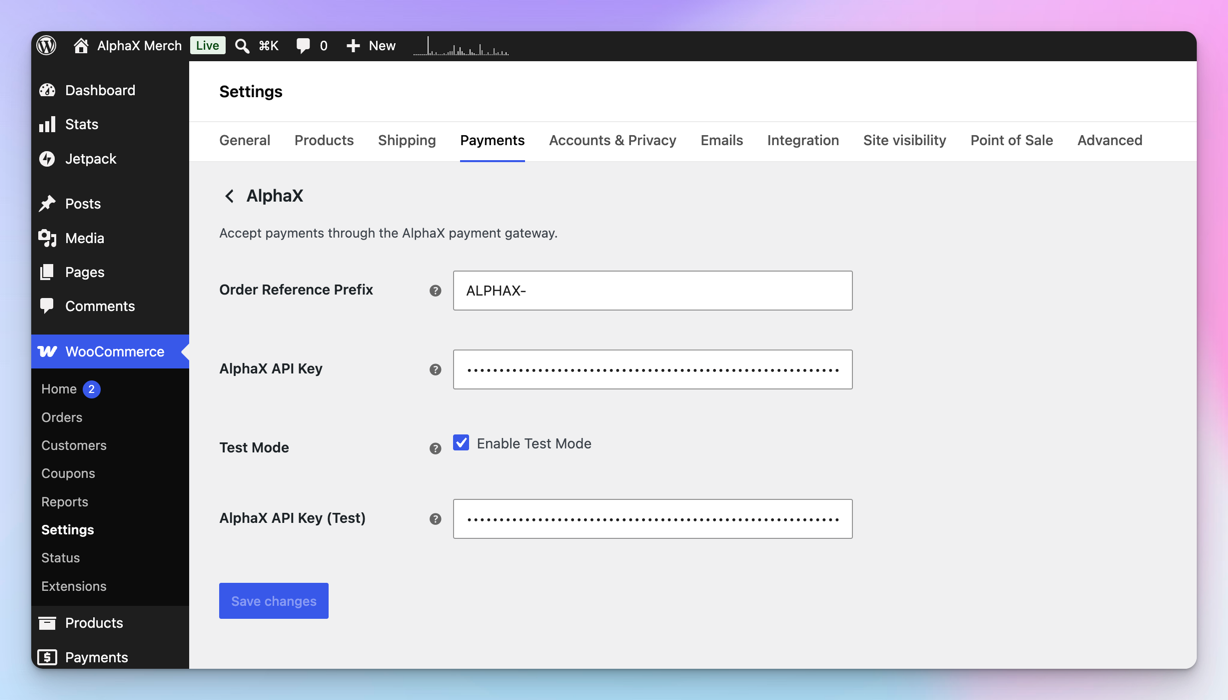Click the WooCommerce logo icon
Image resolution: width=1228 pixels, height=700 pixels.
[x=47, y=352]
